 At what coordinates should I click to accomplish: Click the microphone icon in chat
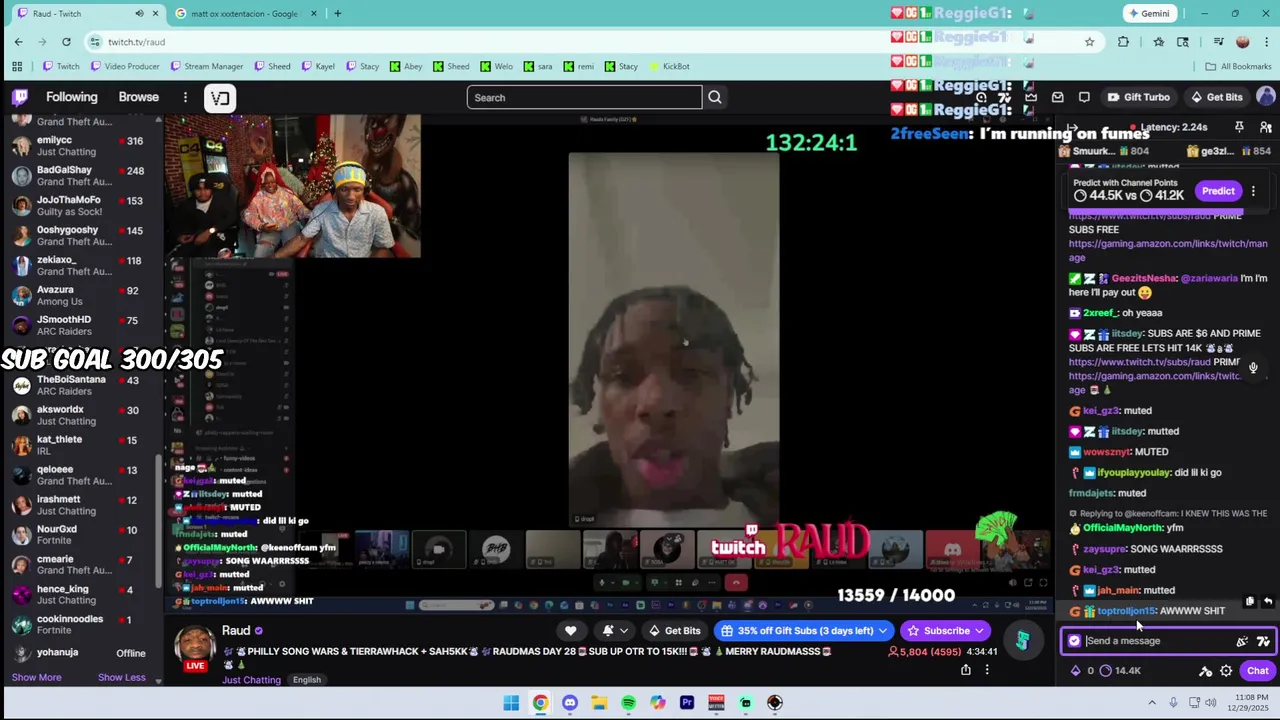point(1253,367)
